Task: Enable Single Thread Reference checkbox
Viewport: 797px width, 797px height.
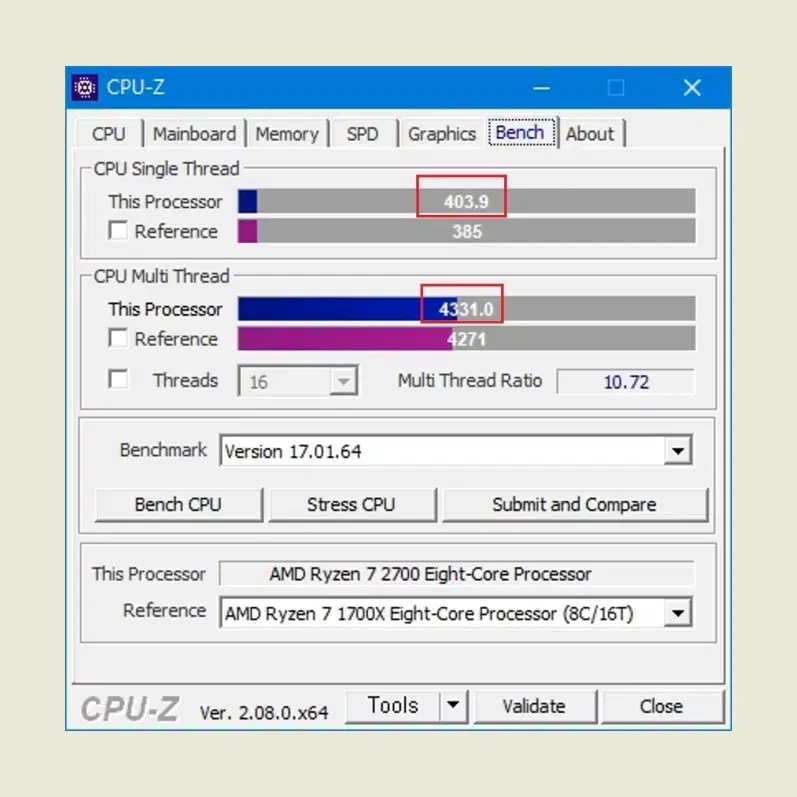Action: pos(118,230)
